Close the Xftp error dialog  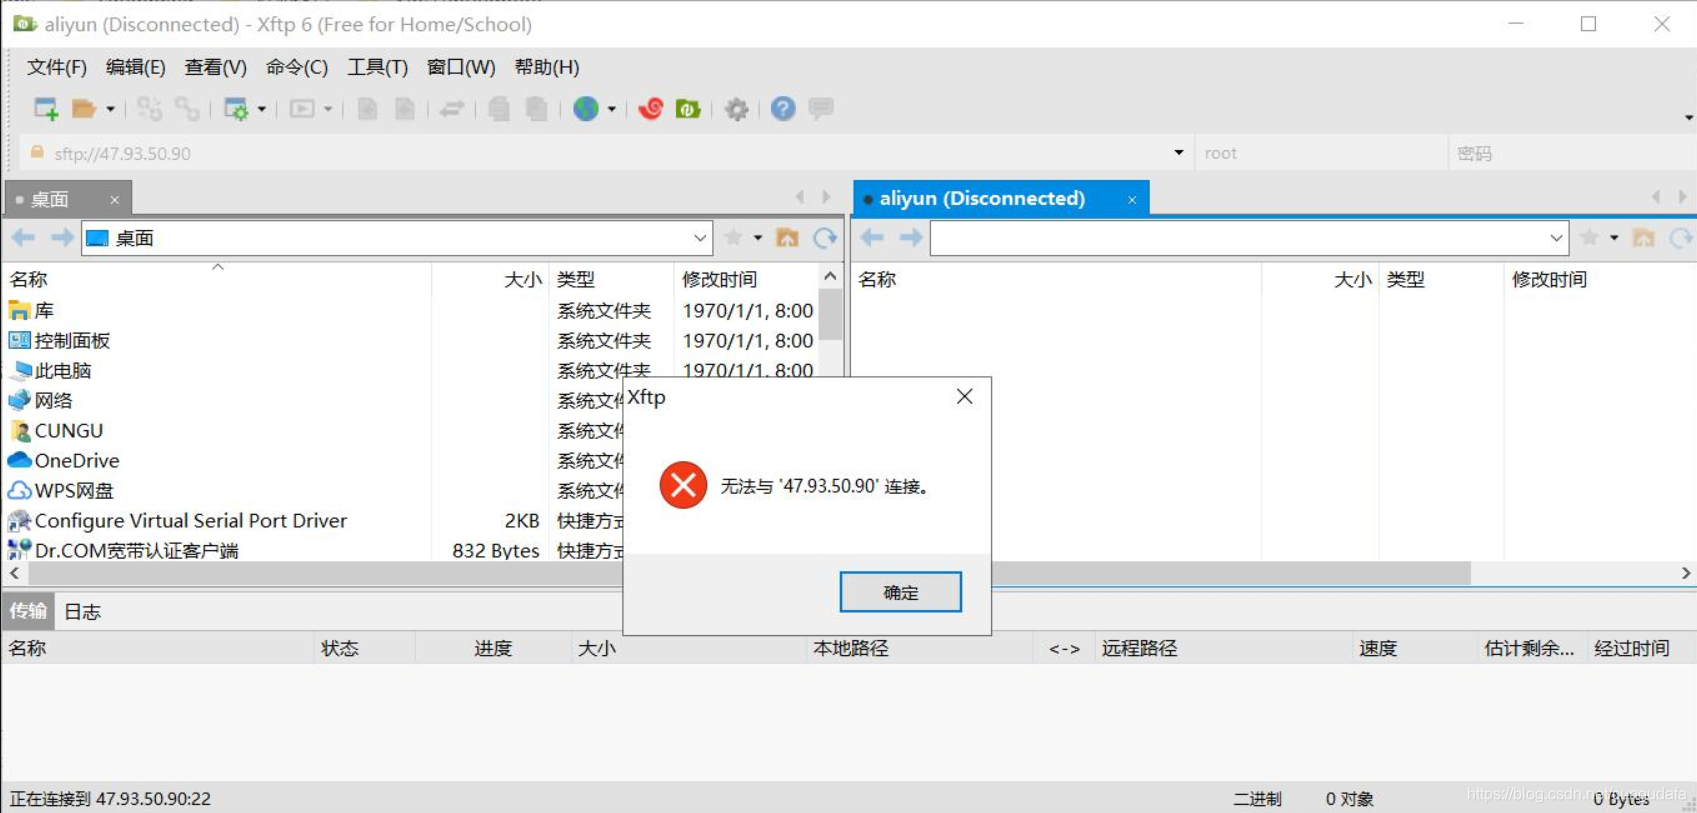click(964, 397)
